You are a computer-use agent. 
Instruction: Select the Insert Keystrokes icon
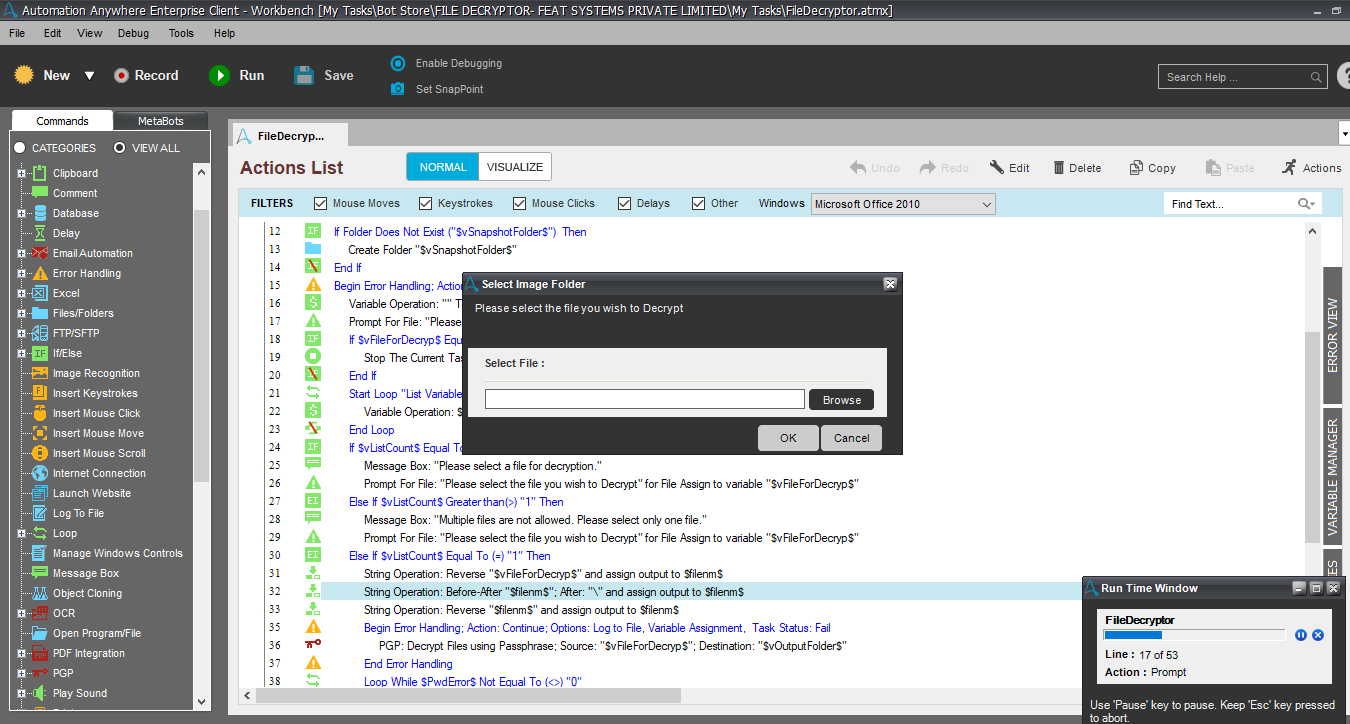coord(40,393)
